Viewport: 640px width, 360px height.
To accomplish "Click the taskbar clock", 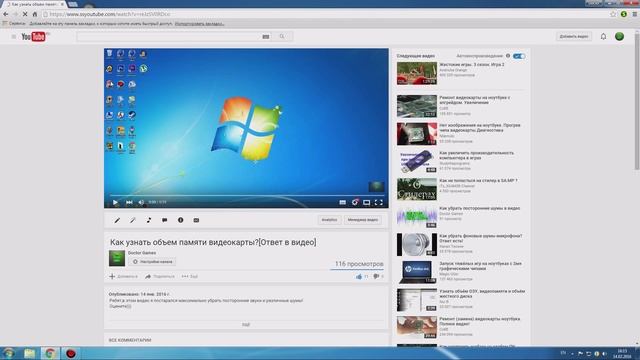I will pyautogui.click(x=622, y=353).
